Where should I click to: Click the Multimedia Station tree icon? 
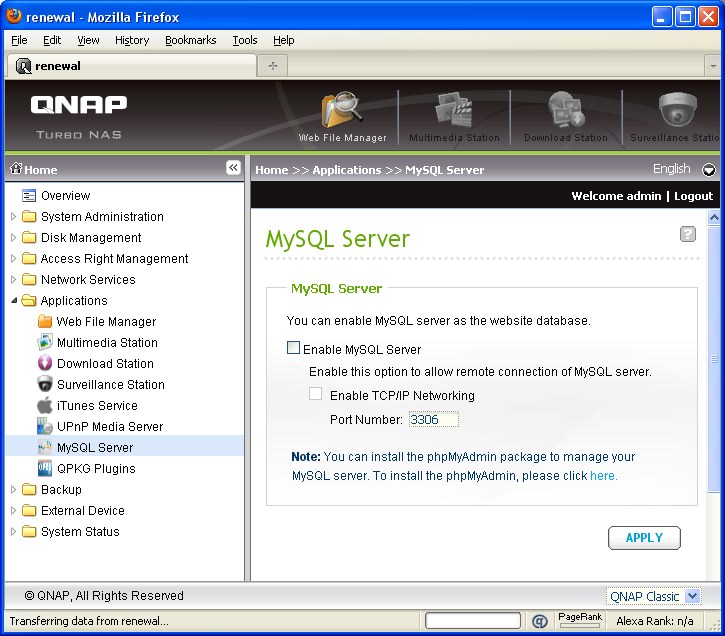click(45, 342)
